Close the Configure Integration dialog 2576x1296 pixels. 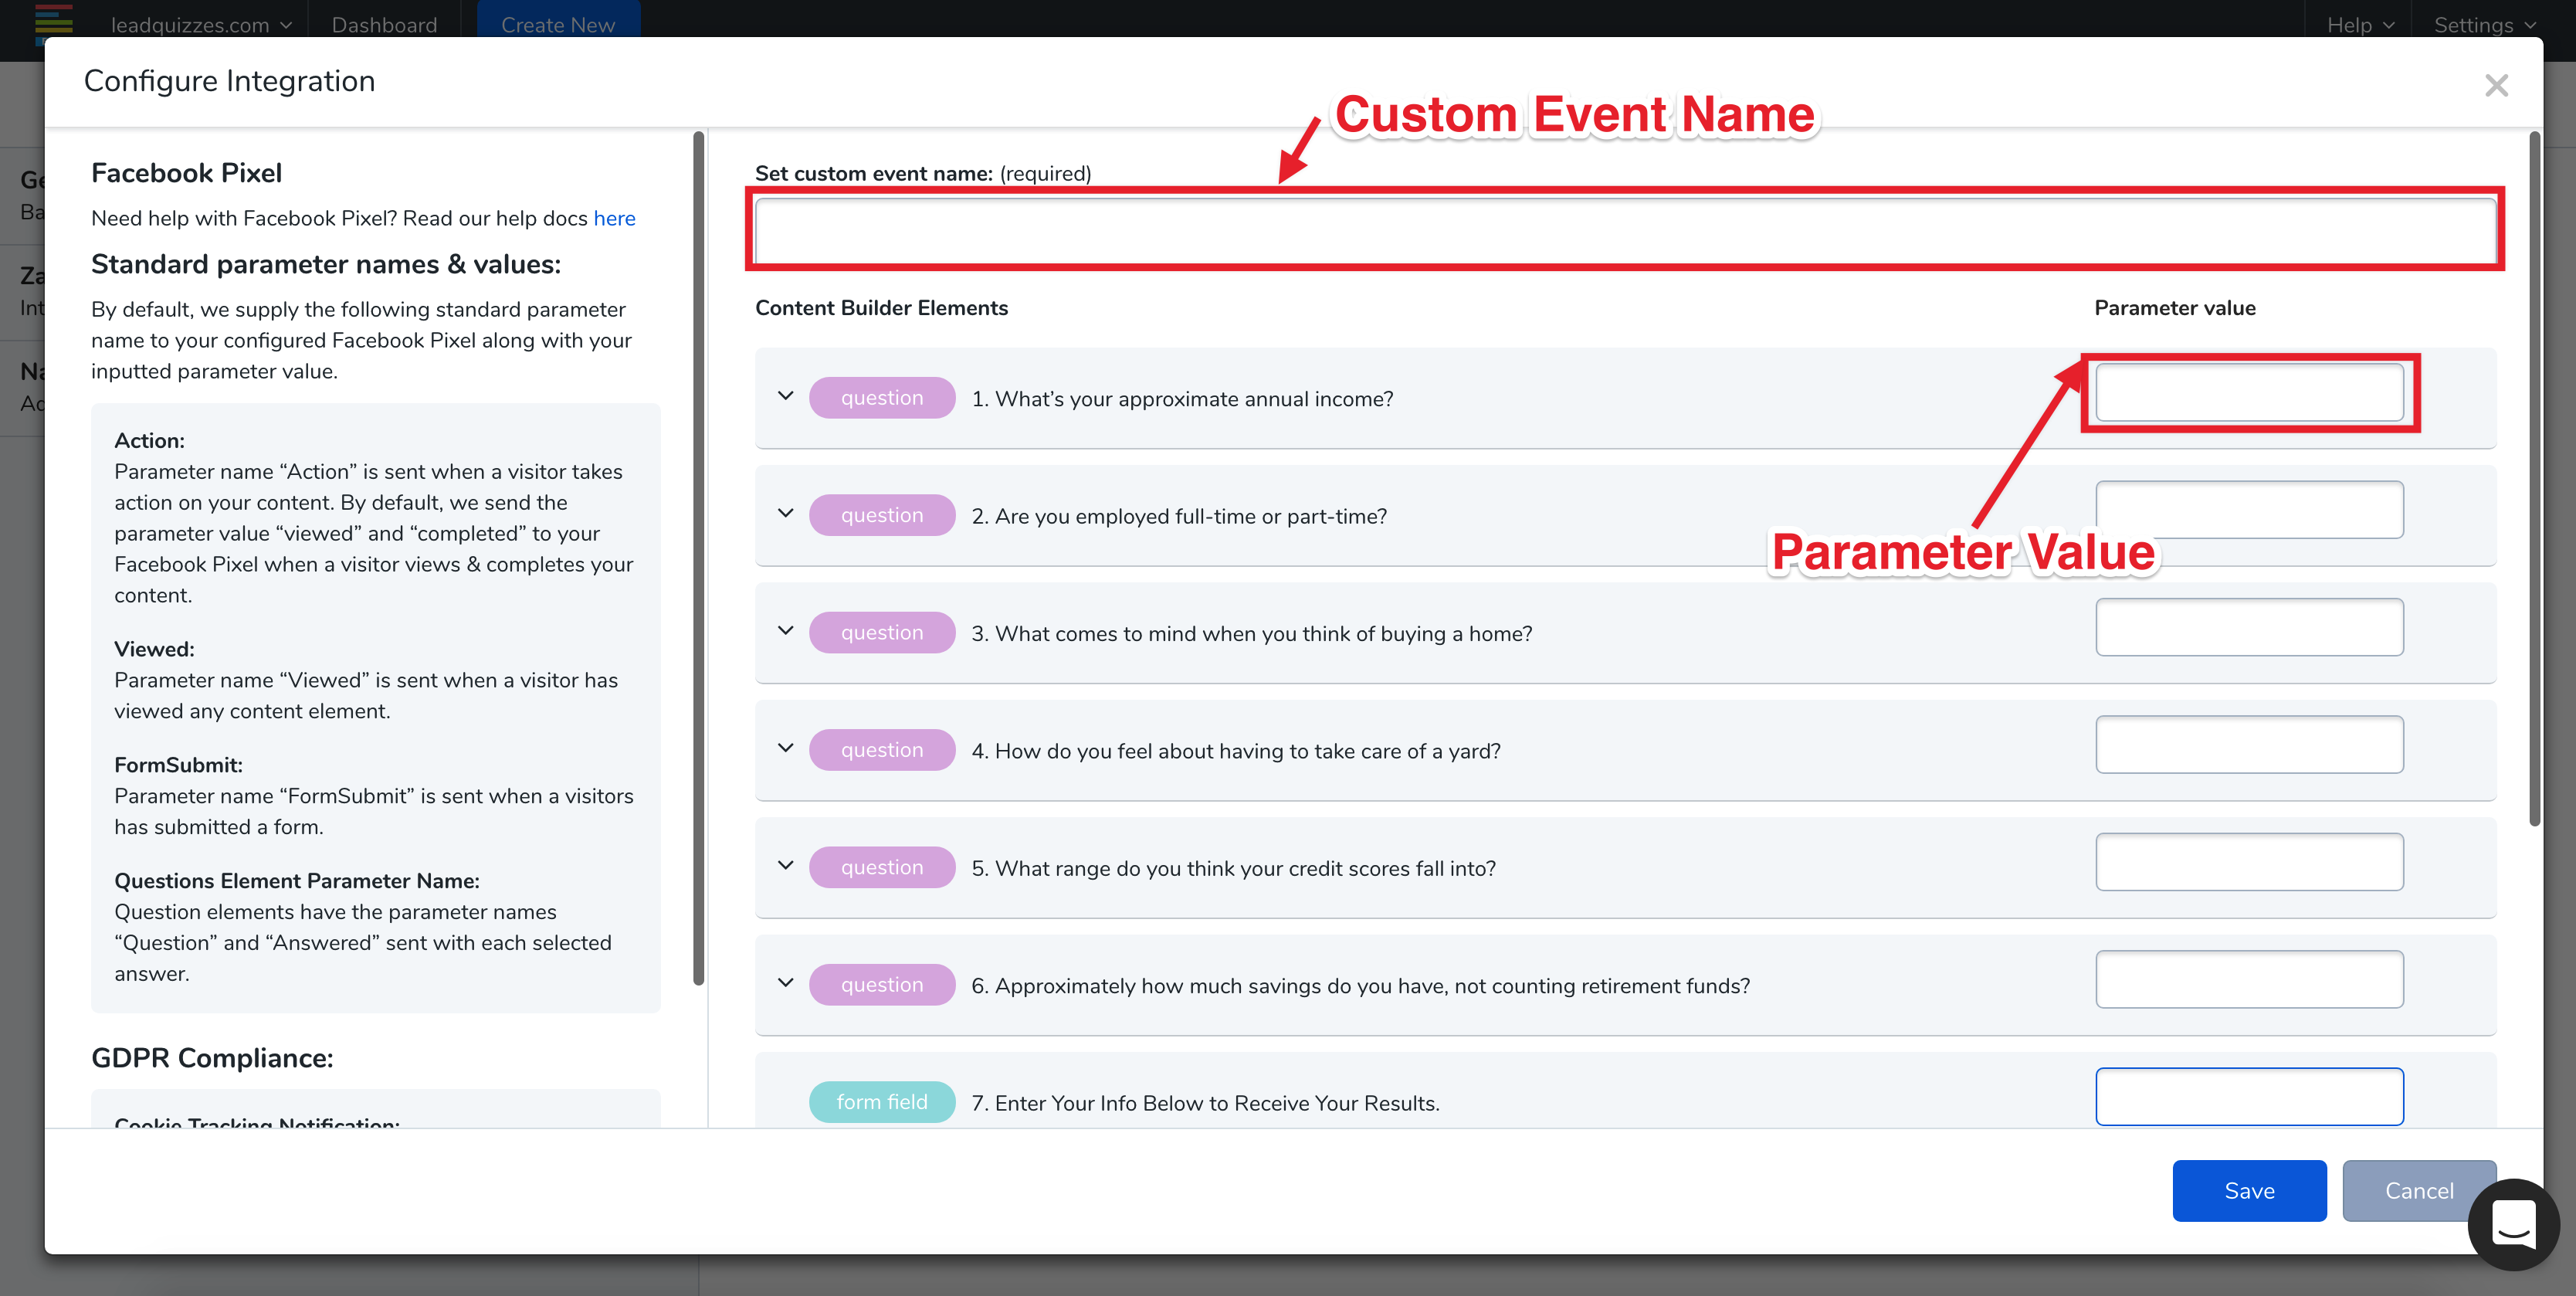[2496, 86]
